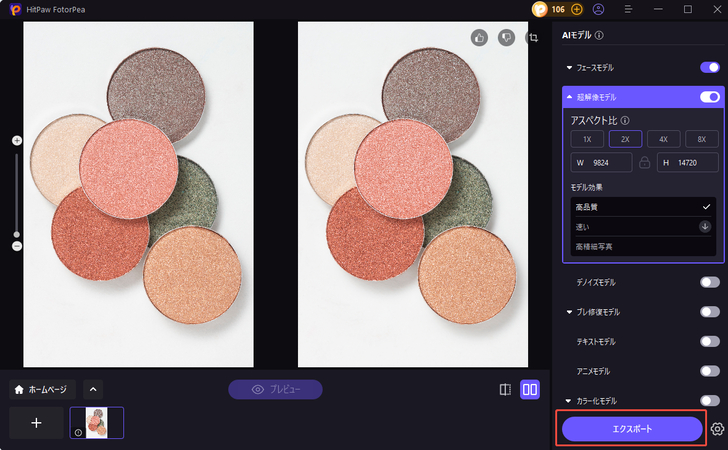This screenshot has height=450, width=728.
Task: Go to ホームページ
Action: [42, 390]
